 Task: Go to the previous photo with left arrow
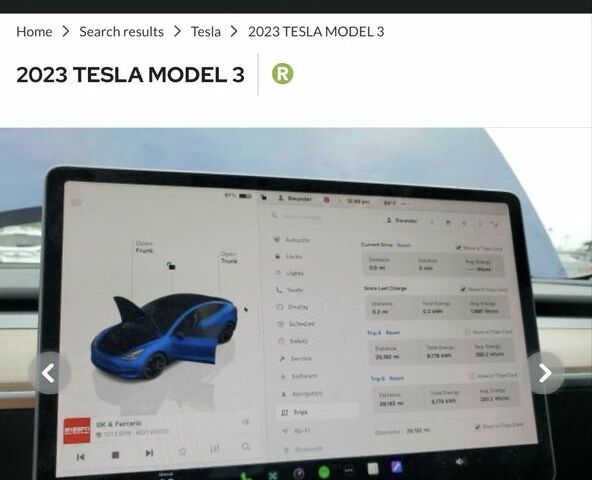49,373
